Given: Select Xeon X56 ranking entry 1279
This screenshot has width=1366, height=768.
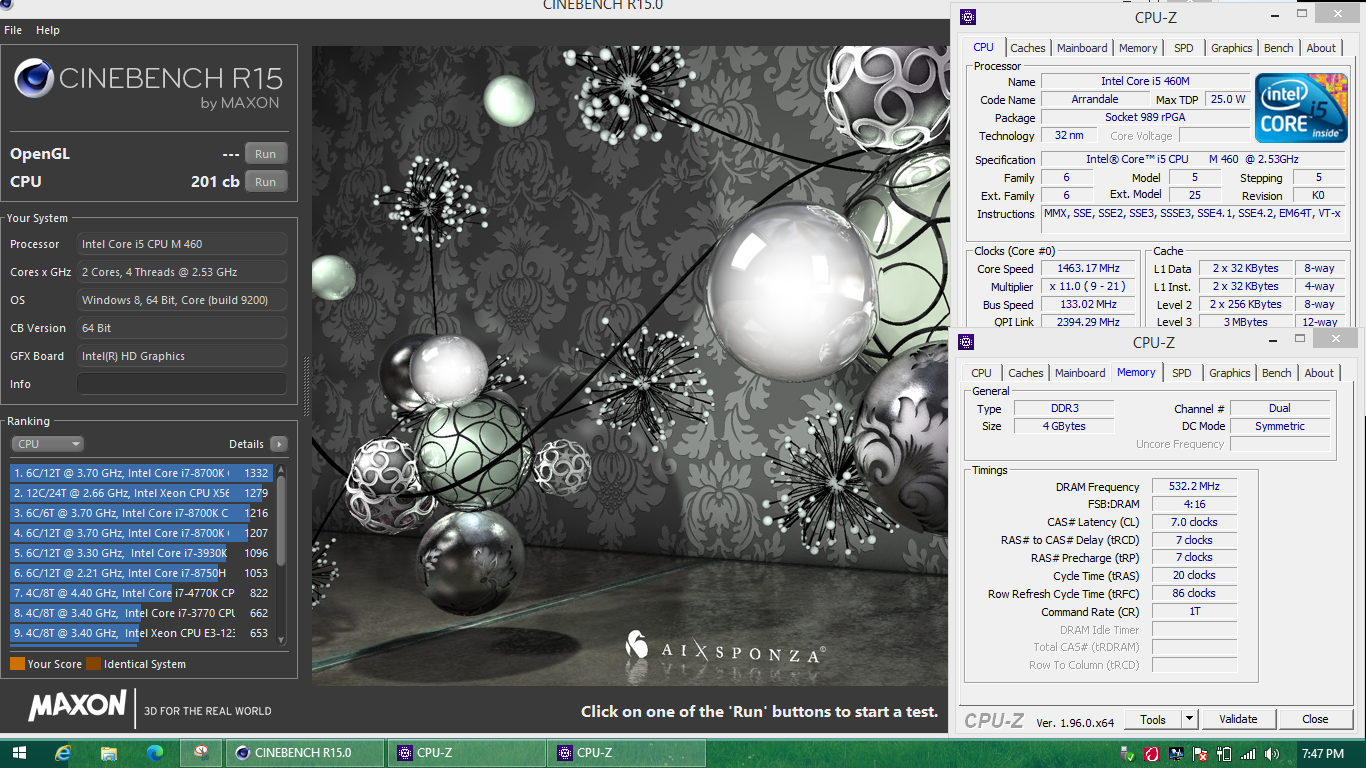Looking at the screenshot, I should (142, 493).
